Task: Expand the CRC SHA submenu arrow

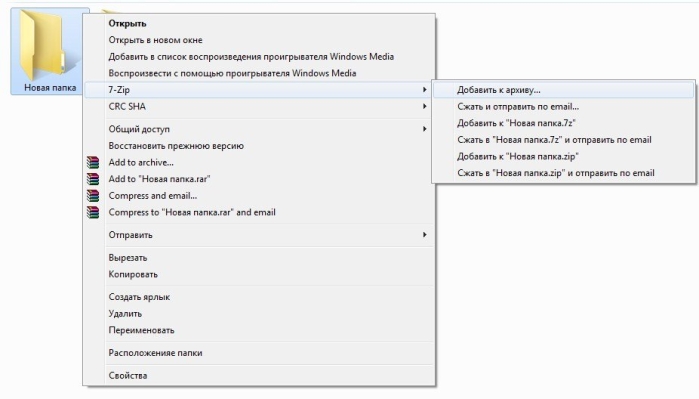Action: [x=424, y=107]
